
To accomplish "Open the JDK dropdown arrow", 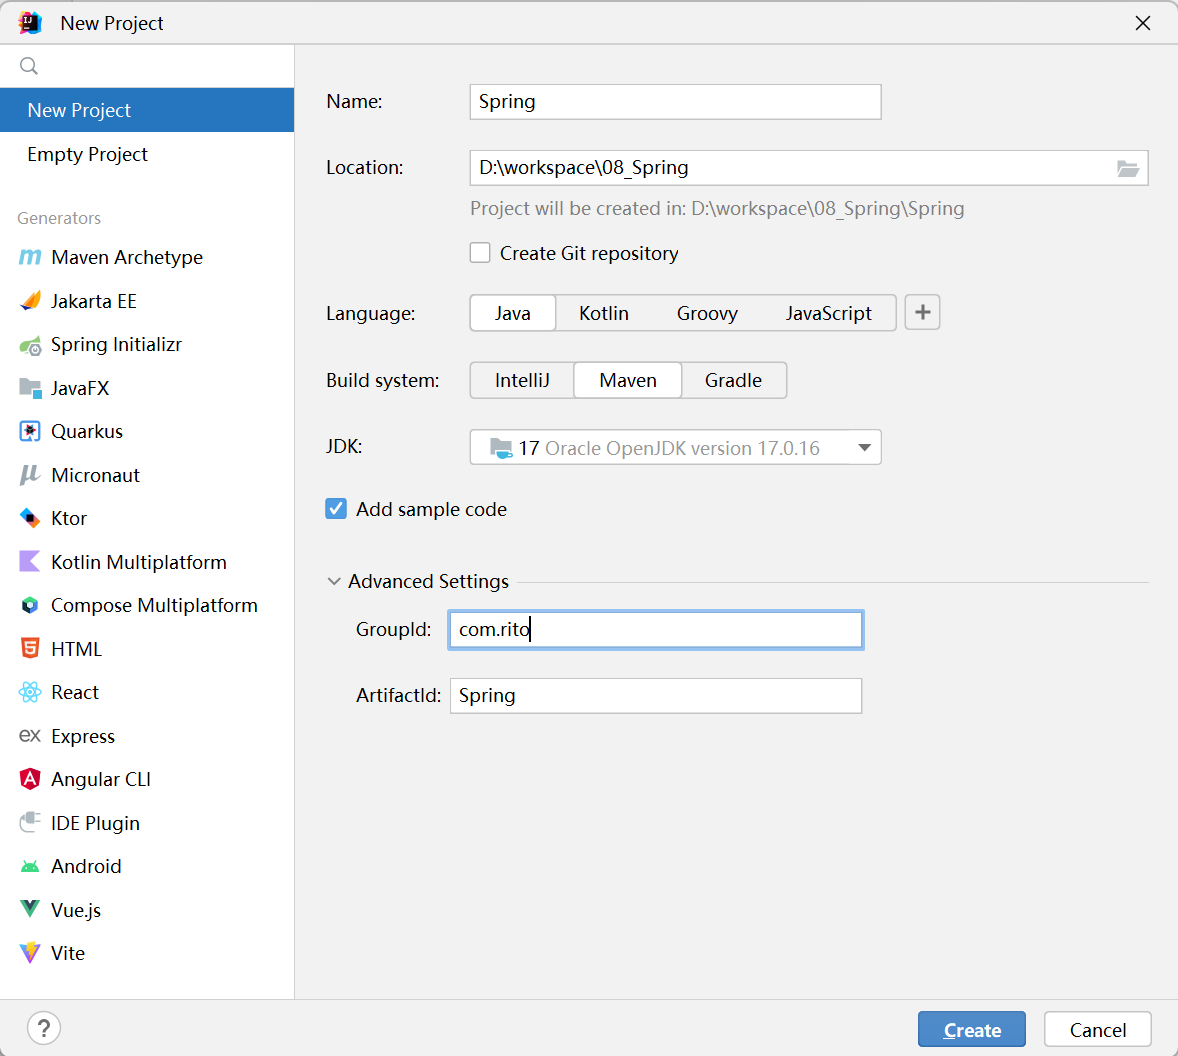I will pos(864,448).
